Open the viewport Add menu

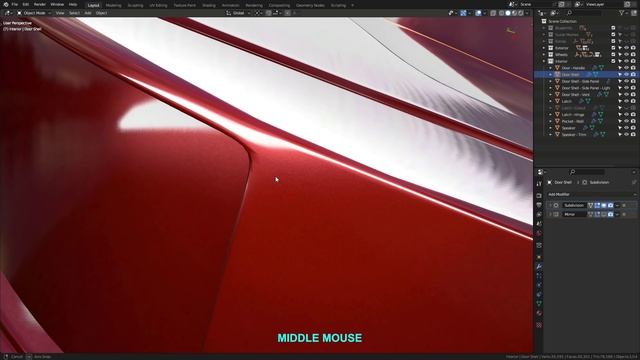tap(88, 13)
